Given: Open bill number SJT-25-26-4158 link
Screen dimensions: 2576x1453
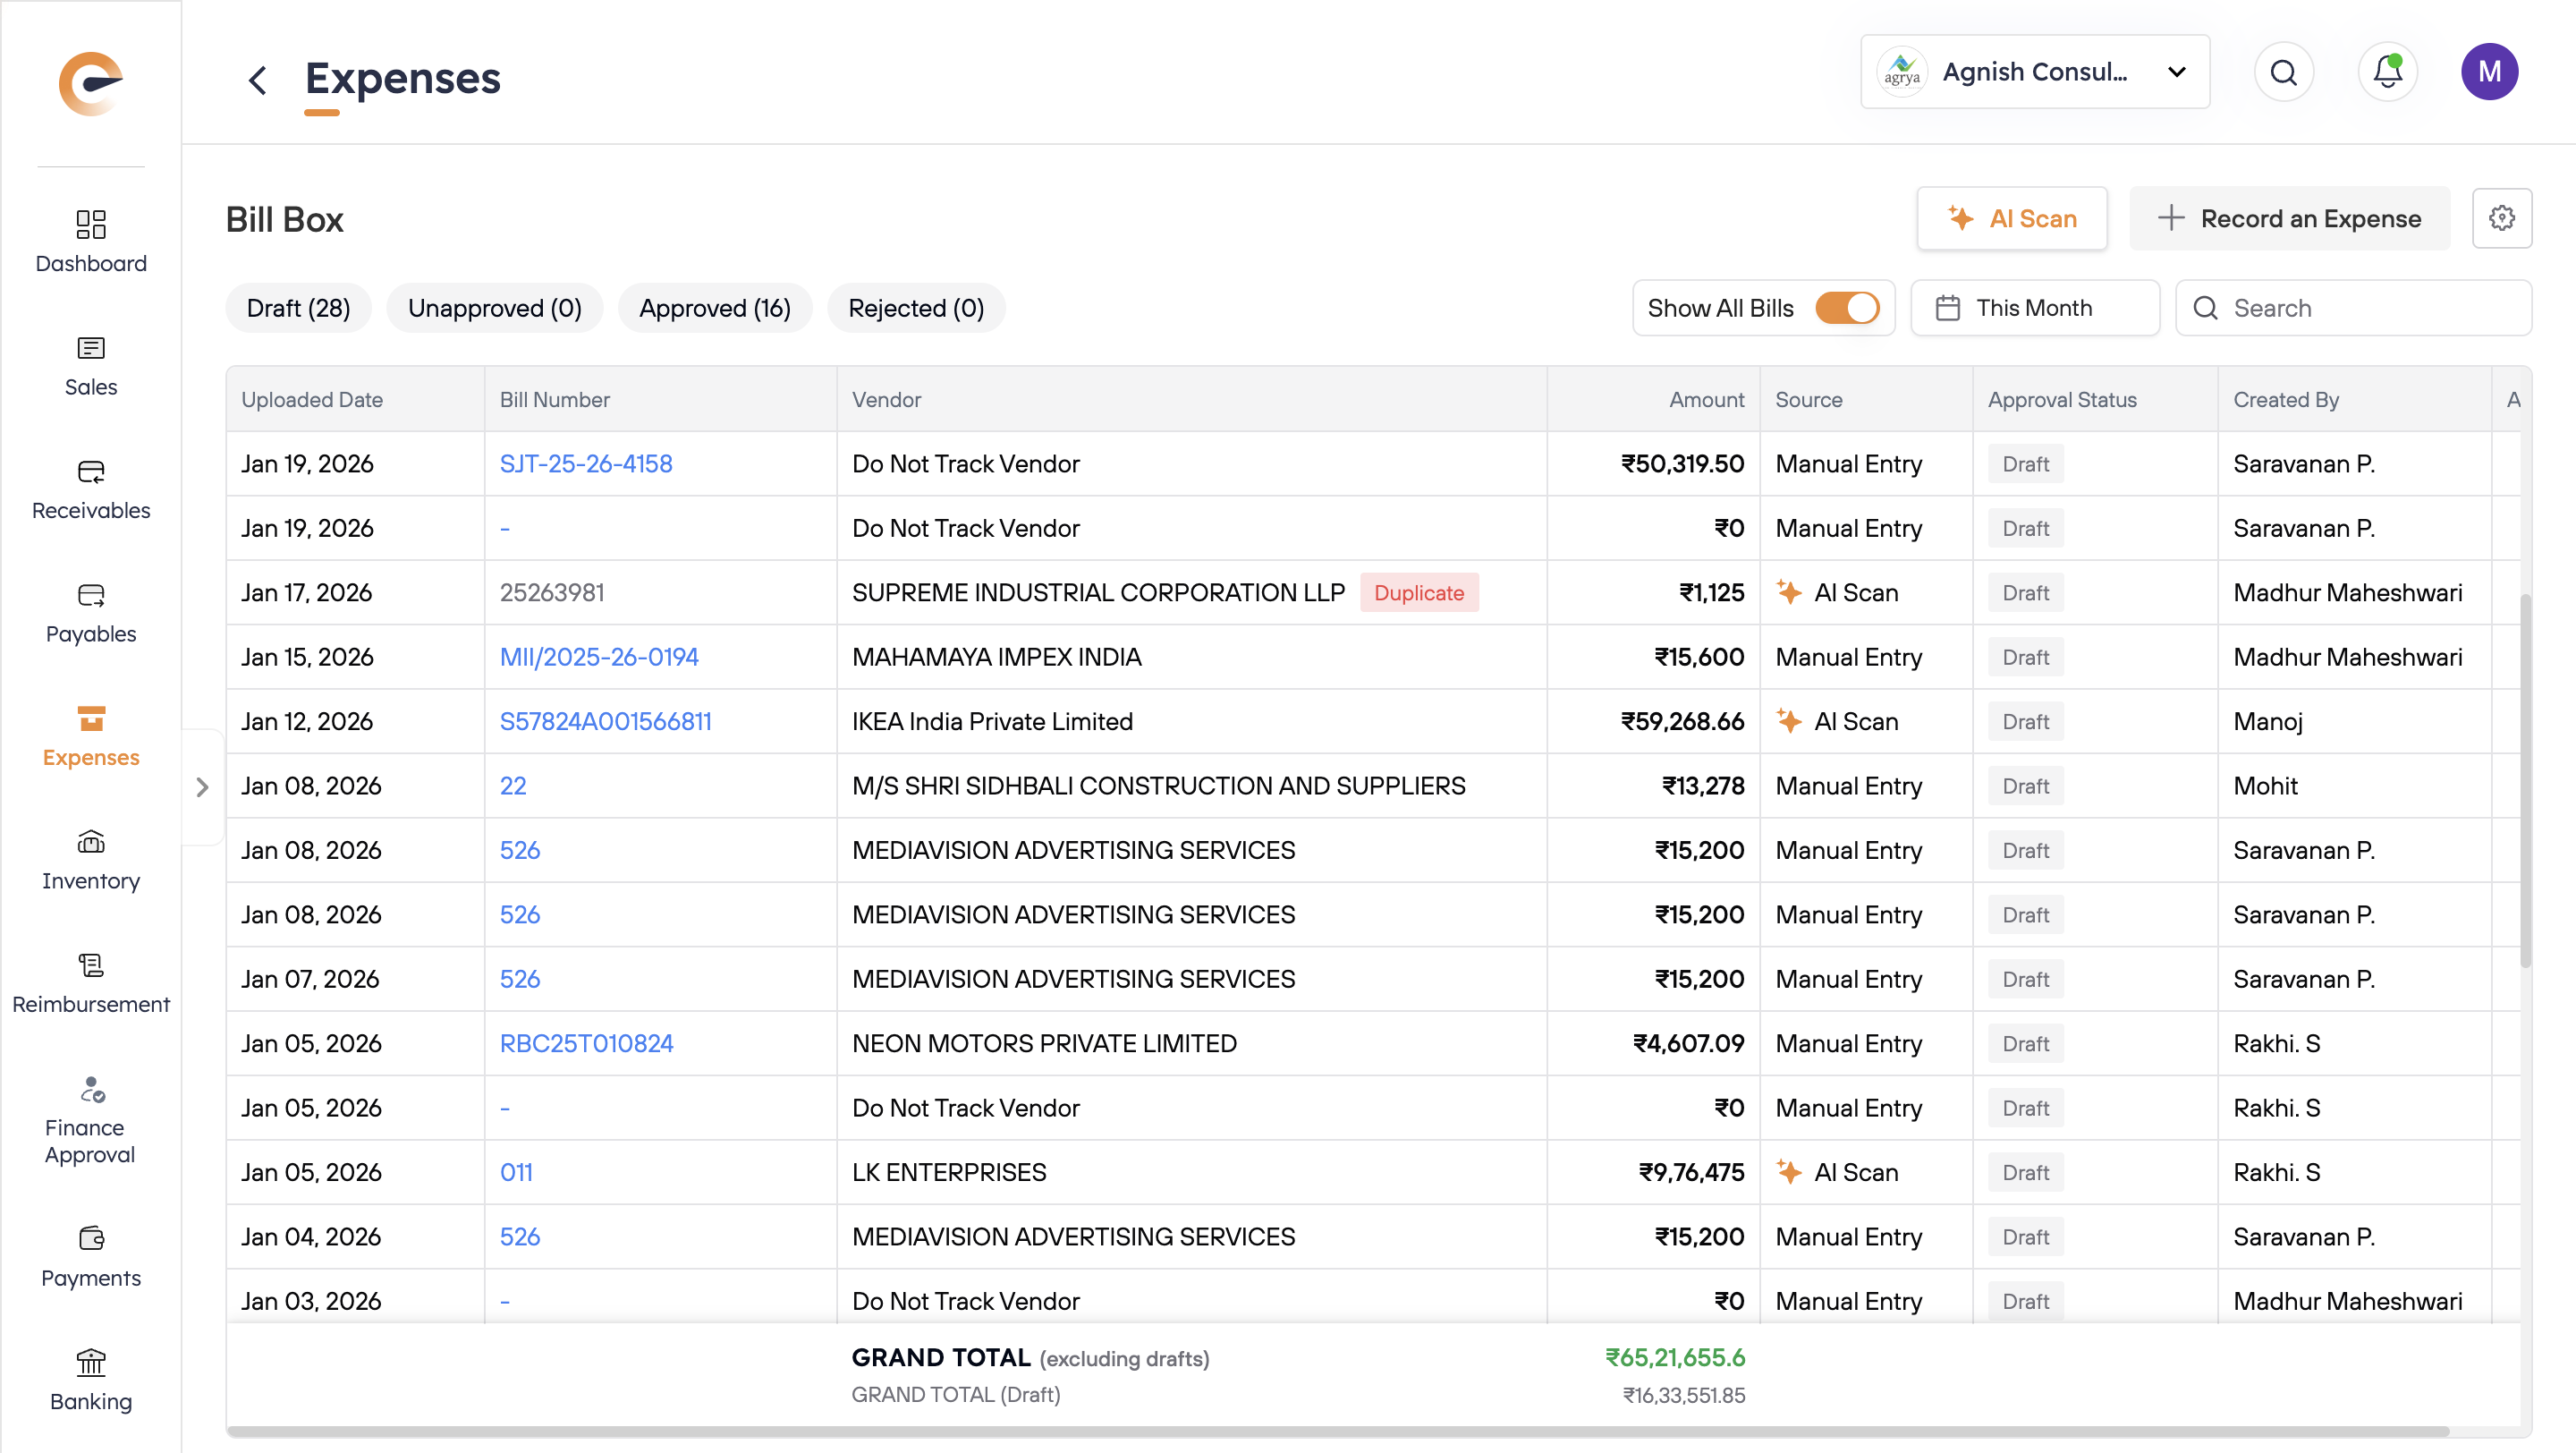Looking at the screenshot, I should pos(586,464).
